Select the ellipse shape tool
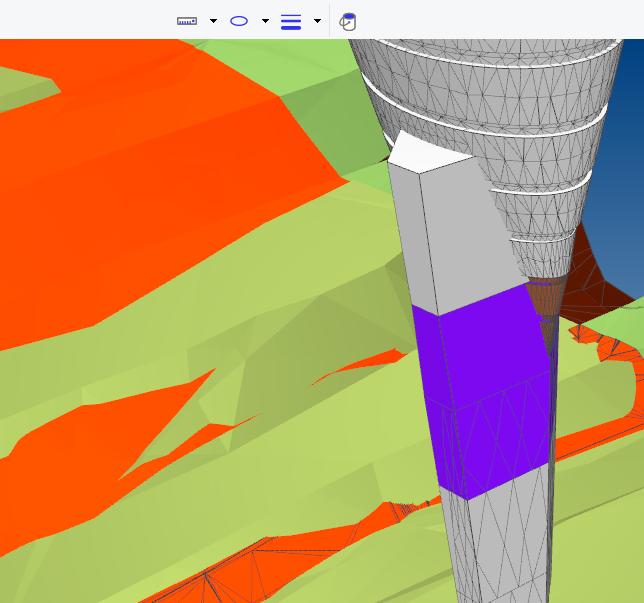Image resolution: width=644 pixels, height=603 pixels. tap(239, 21)
